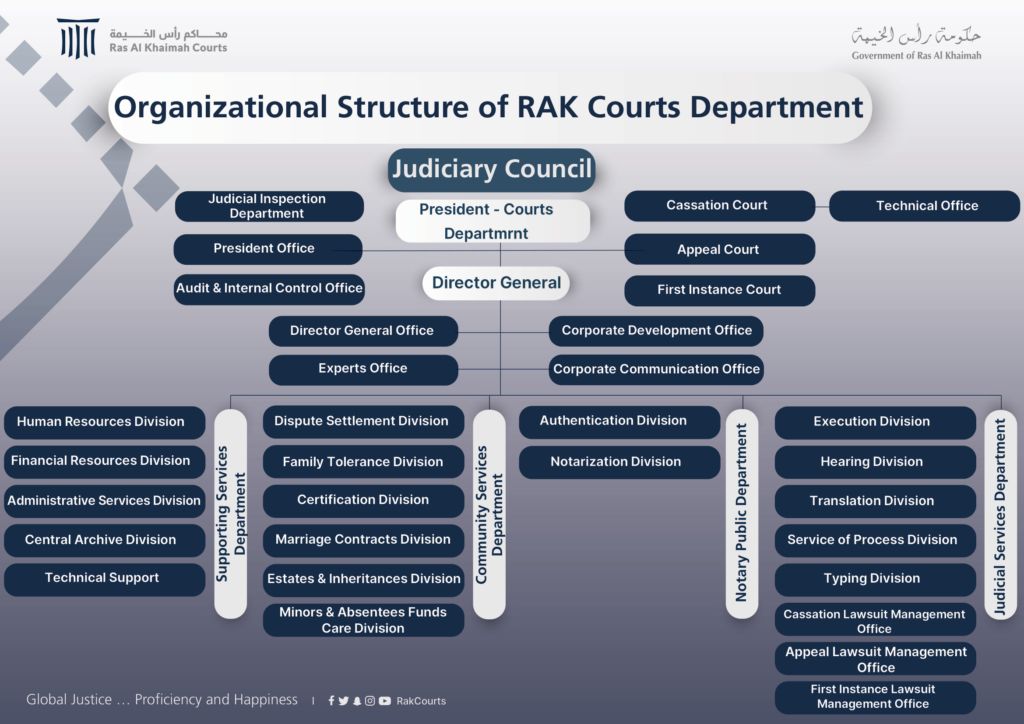Click the Family Tolerance Division box

pos(363,462)
